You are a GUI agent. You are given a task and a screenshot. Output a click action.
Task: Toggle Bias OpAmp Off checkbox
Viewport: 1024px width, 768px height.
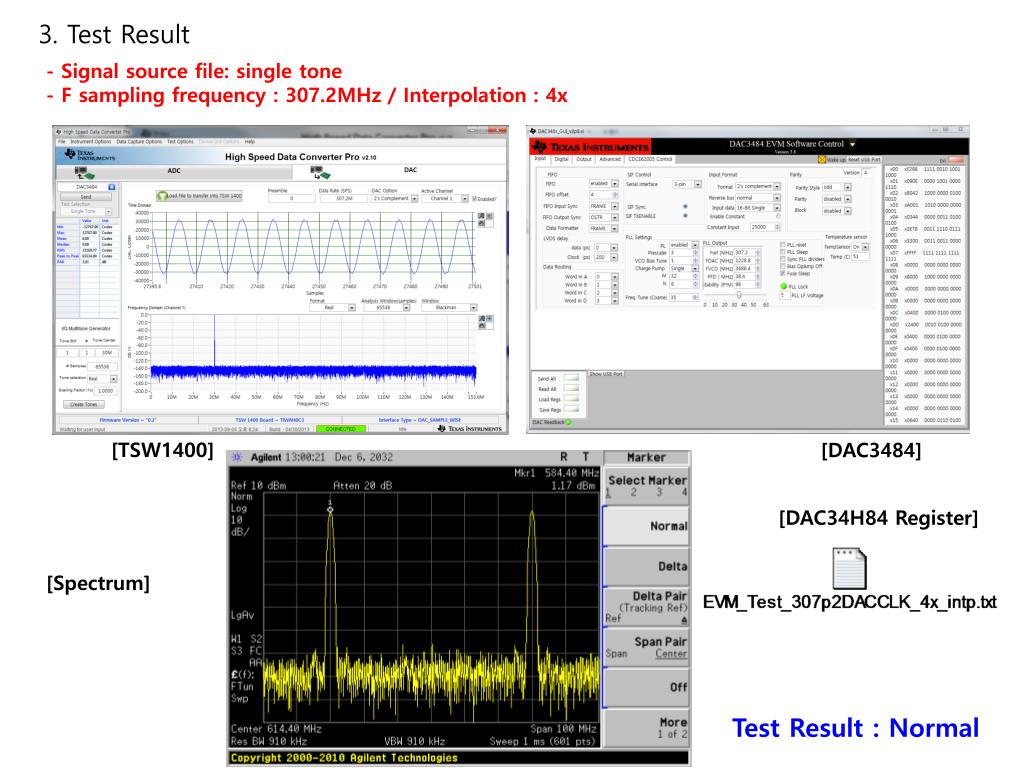(x=782, y=266)
